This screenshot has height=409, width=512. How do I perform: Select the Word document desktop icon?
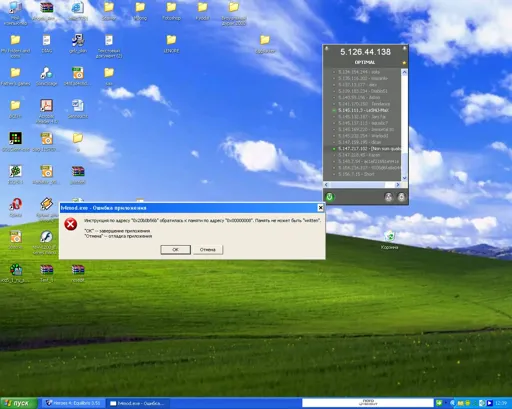78,109
